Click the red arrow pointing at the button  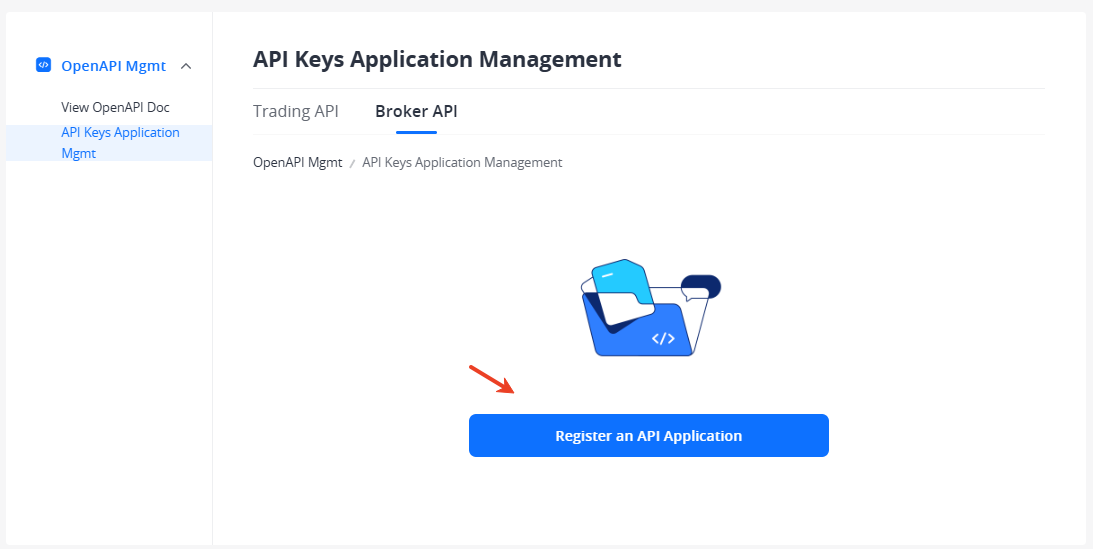point(491,379)
